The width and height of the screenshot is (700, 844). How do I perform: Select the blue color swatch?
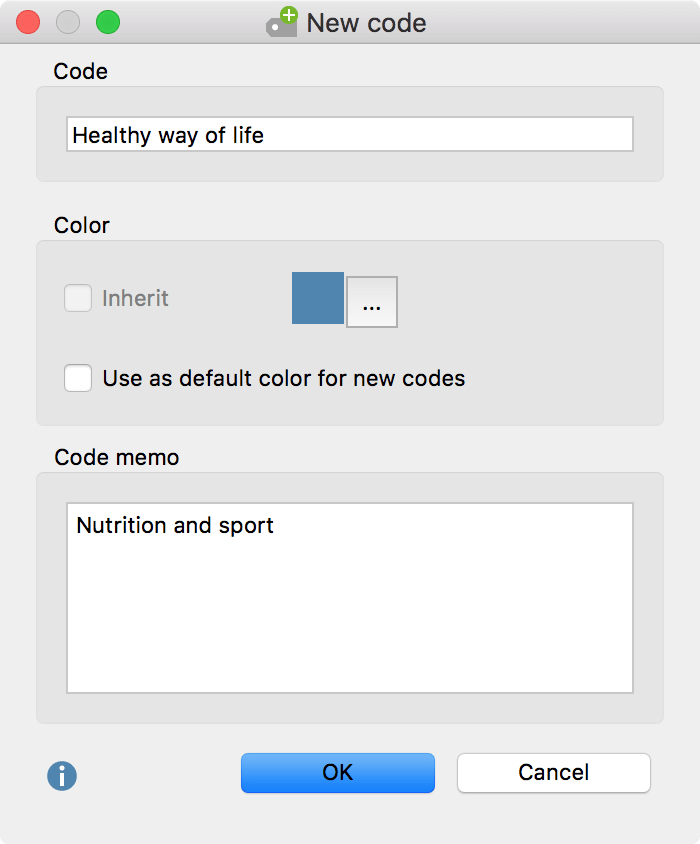click(x=318, y=298)
